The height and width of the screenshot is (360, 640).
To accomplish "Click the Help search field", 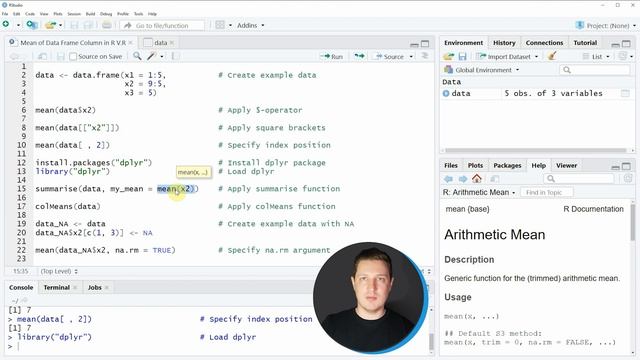I will [578, 178].
